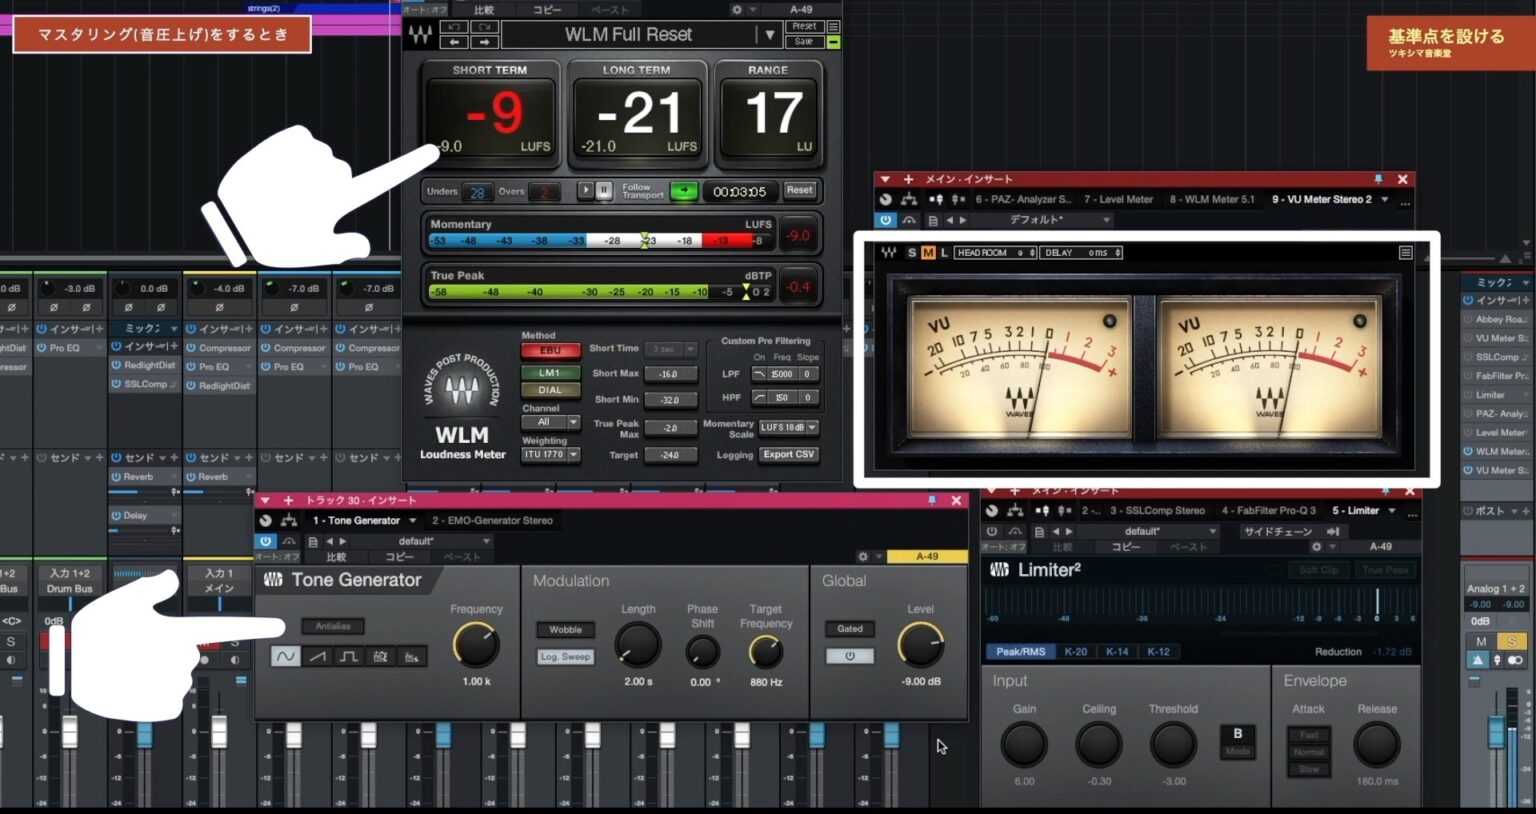1536x814 pixels.
Task: Open the Weighting ITU 1770 dropdown
Action: 551,454
